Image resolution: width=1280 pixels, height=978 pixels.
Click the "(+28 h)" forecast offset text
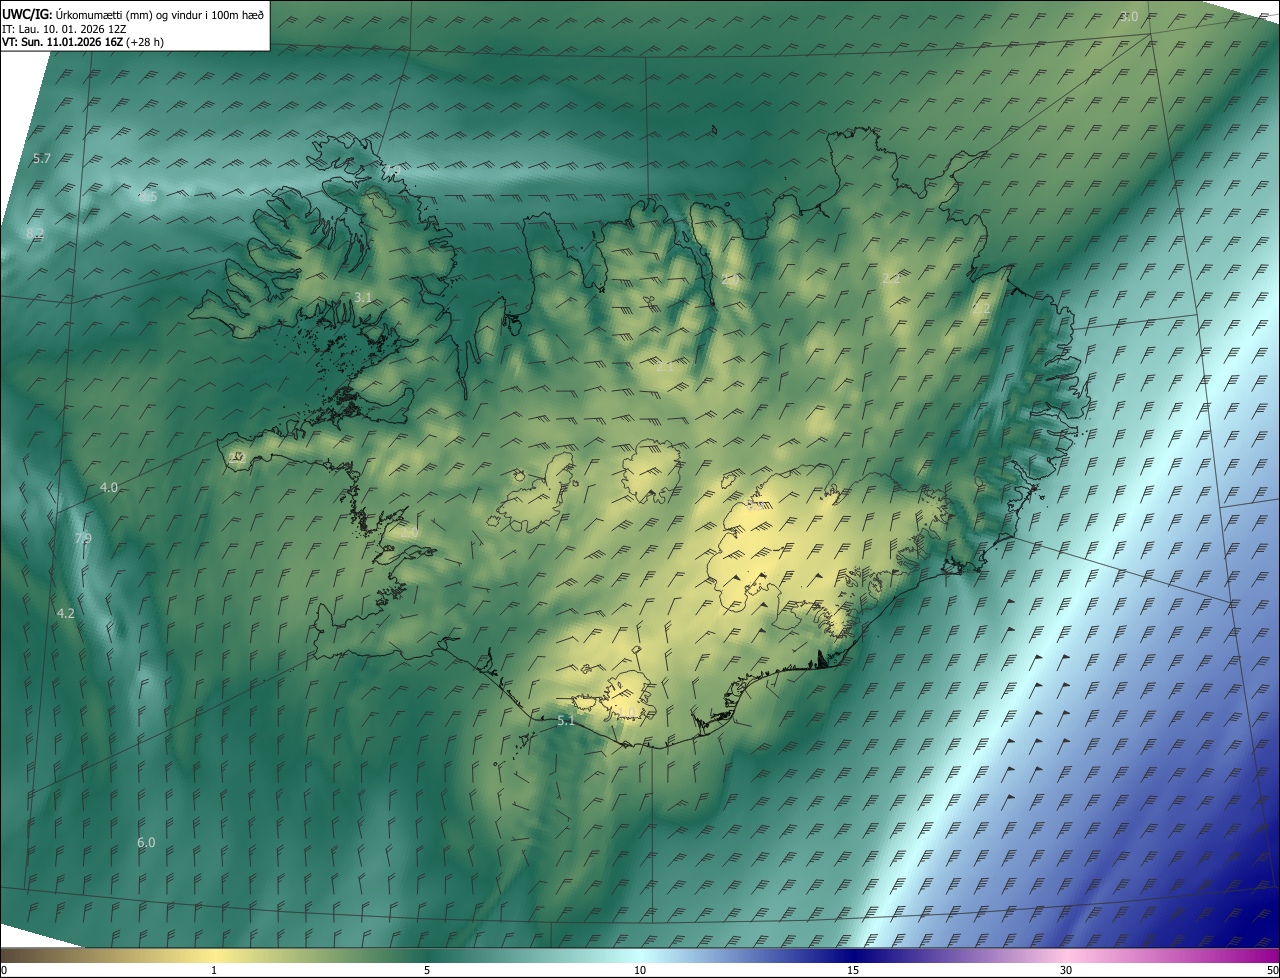click(x=145, y=42)
